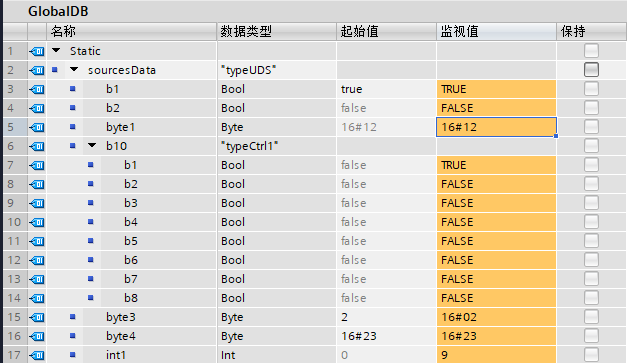Viewport: 627px width, 363px height.
Task: Click the data tag icon in row 3
Action: click(37, 89)
